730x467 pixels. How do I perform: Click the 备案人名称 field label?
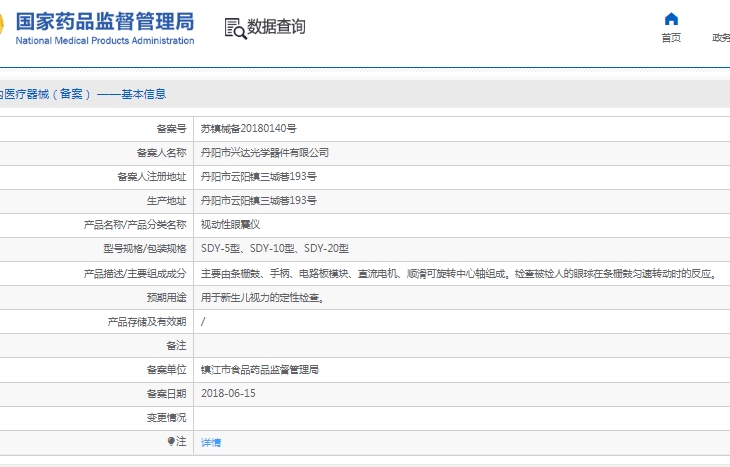coord(162,153)
